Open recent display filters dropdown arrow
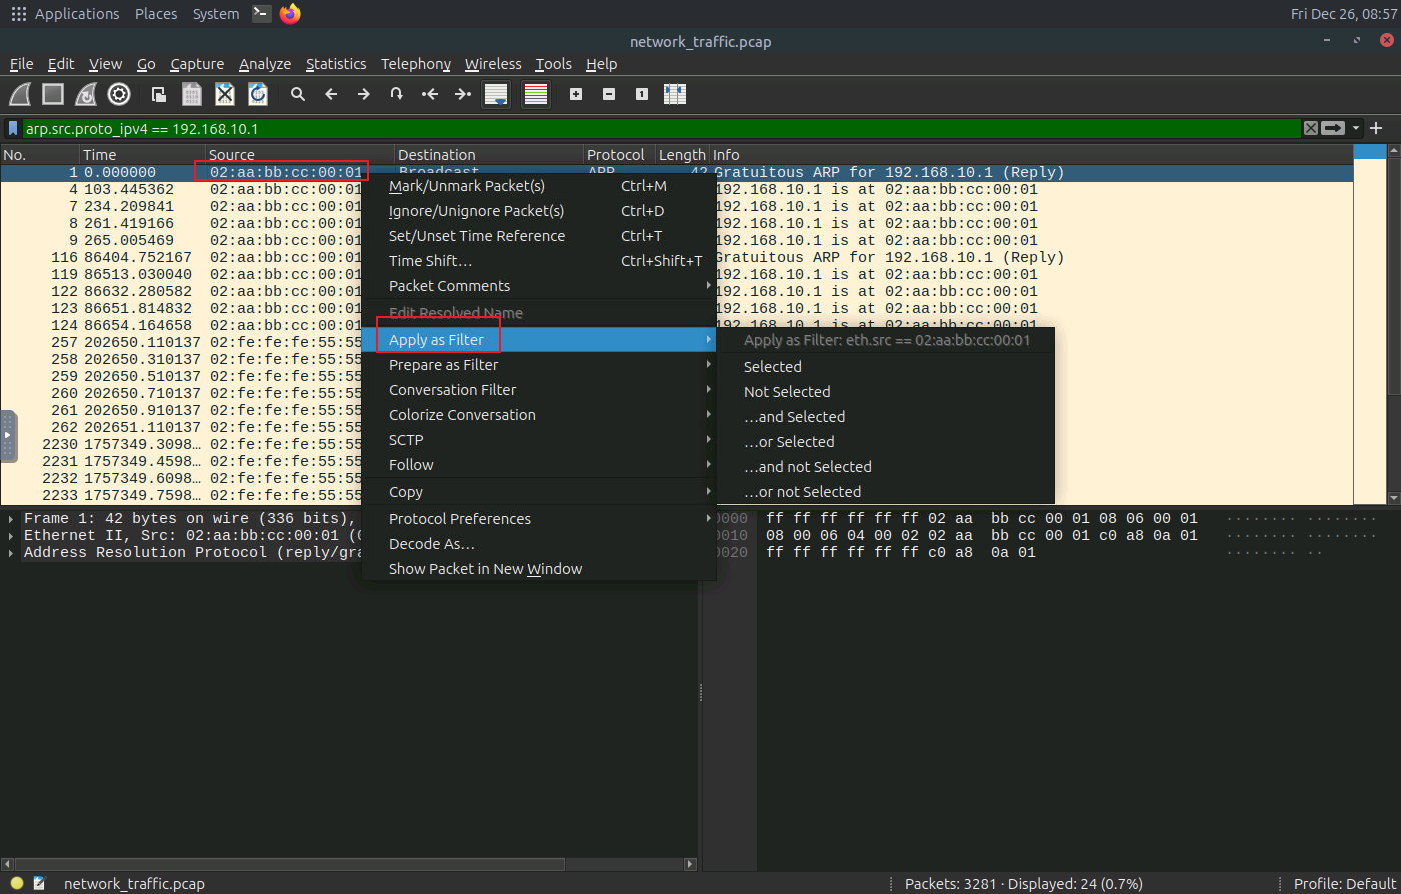The image size is (1401, 894). click(x=1356, y=128)
